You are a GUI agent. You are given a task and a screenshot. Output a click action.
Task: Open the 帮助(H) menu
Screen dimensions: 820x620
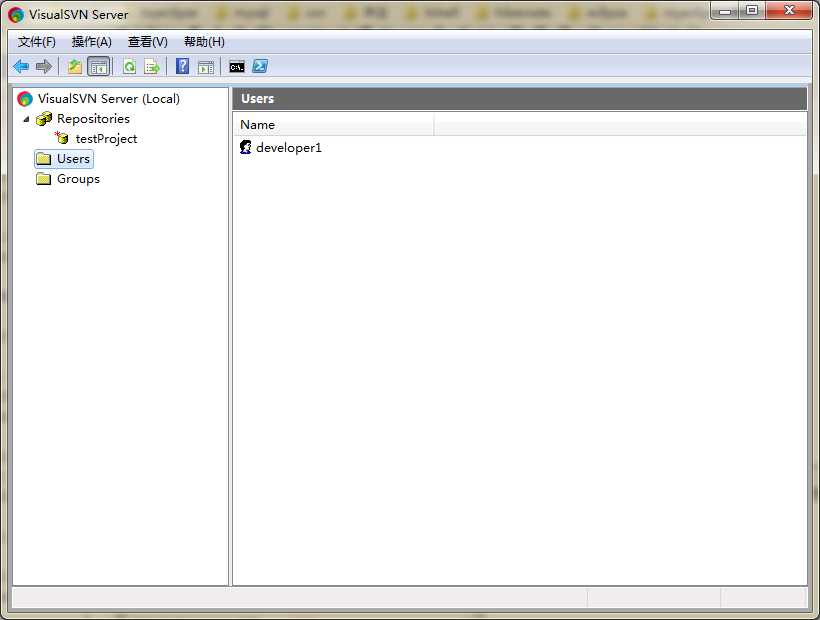coord(204,42)
